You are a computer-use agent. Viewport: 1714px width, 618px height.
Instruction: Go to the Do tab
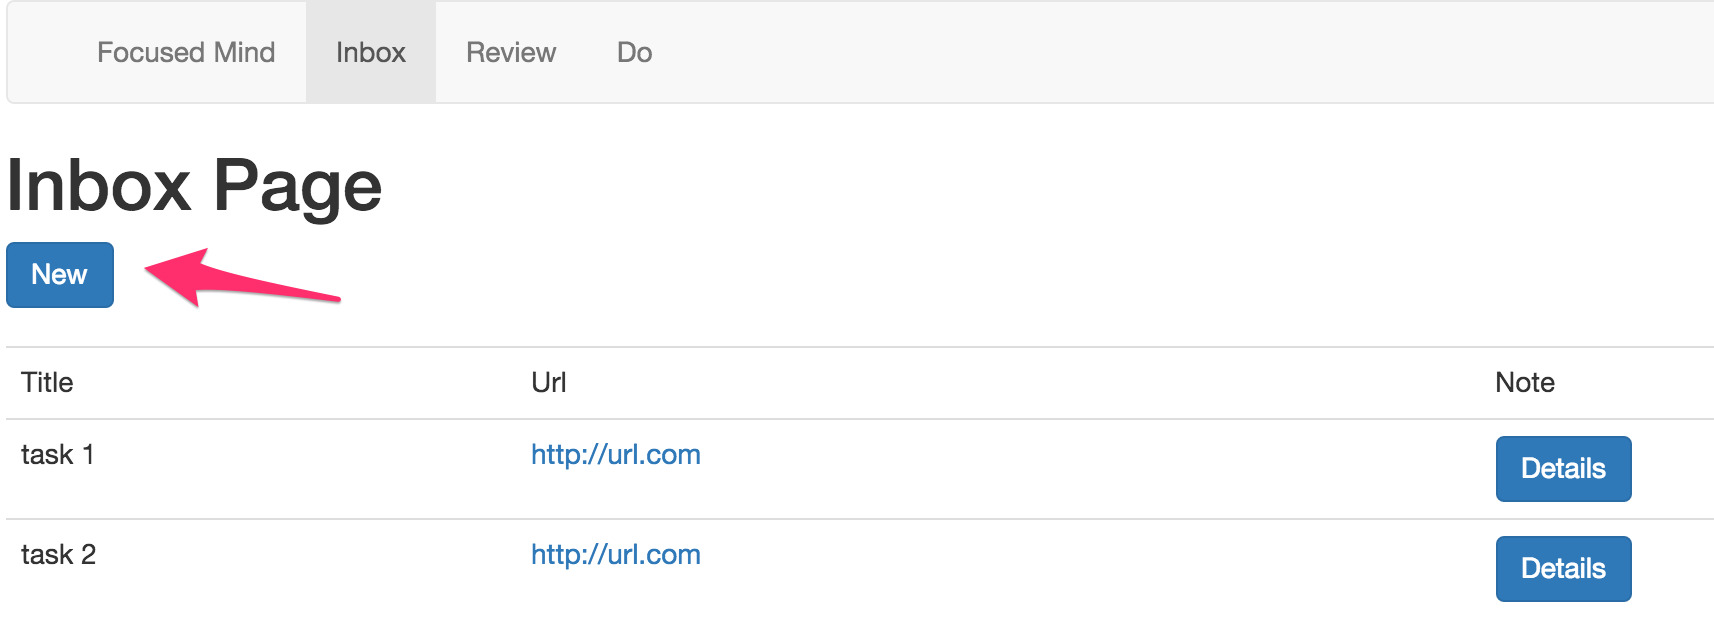635,52
